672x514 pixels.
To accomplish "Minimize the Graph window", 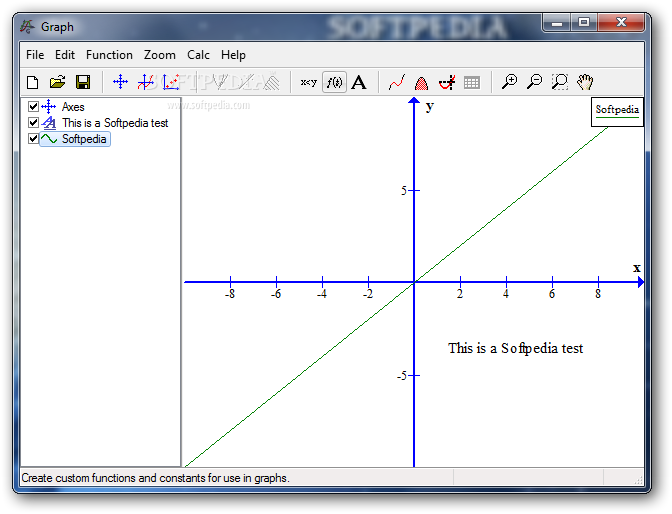I will click(x=557, y=23).
